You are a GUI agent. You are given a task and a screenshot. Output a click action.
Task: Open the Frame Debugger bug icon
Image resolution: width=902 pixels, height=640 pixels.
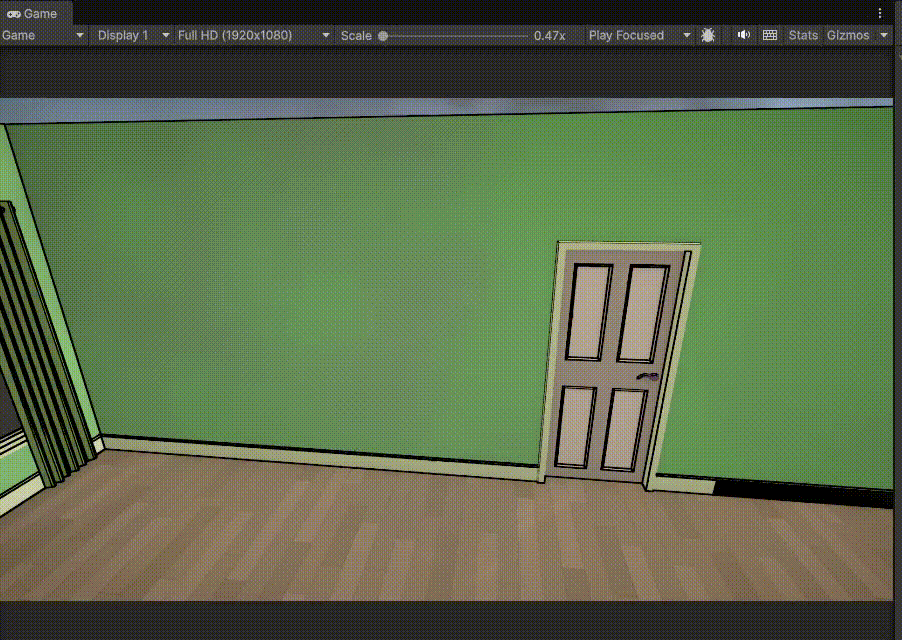708,35
